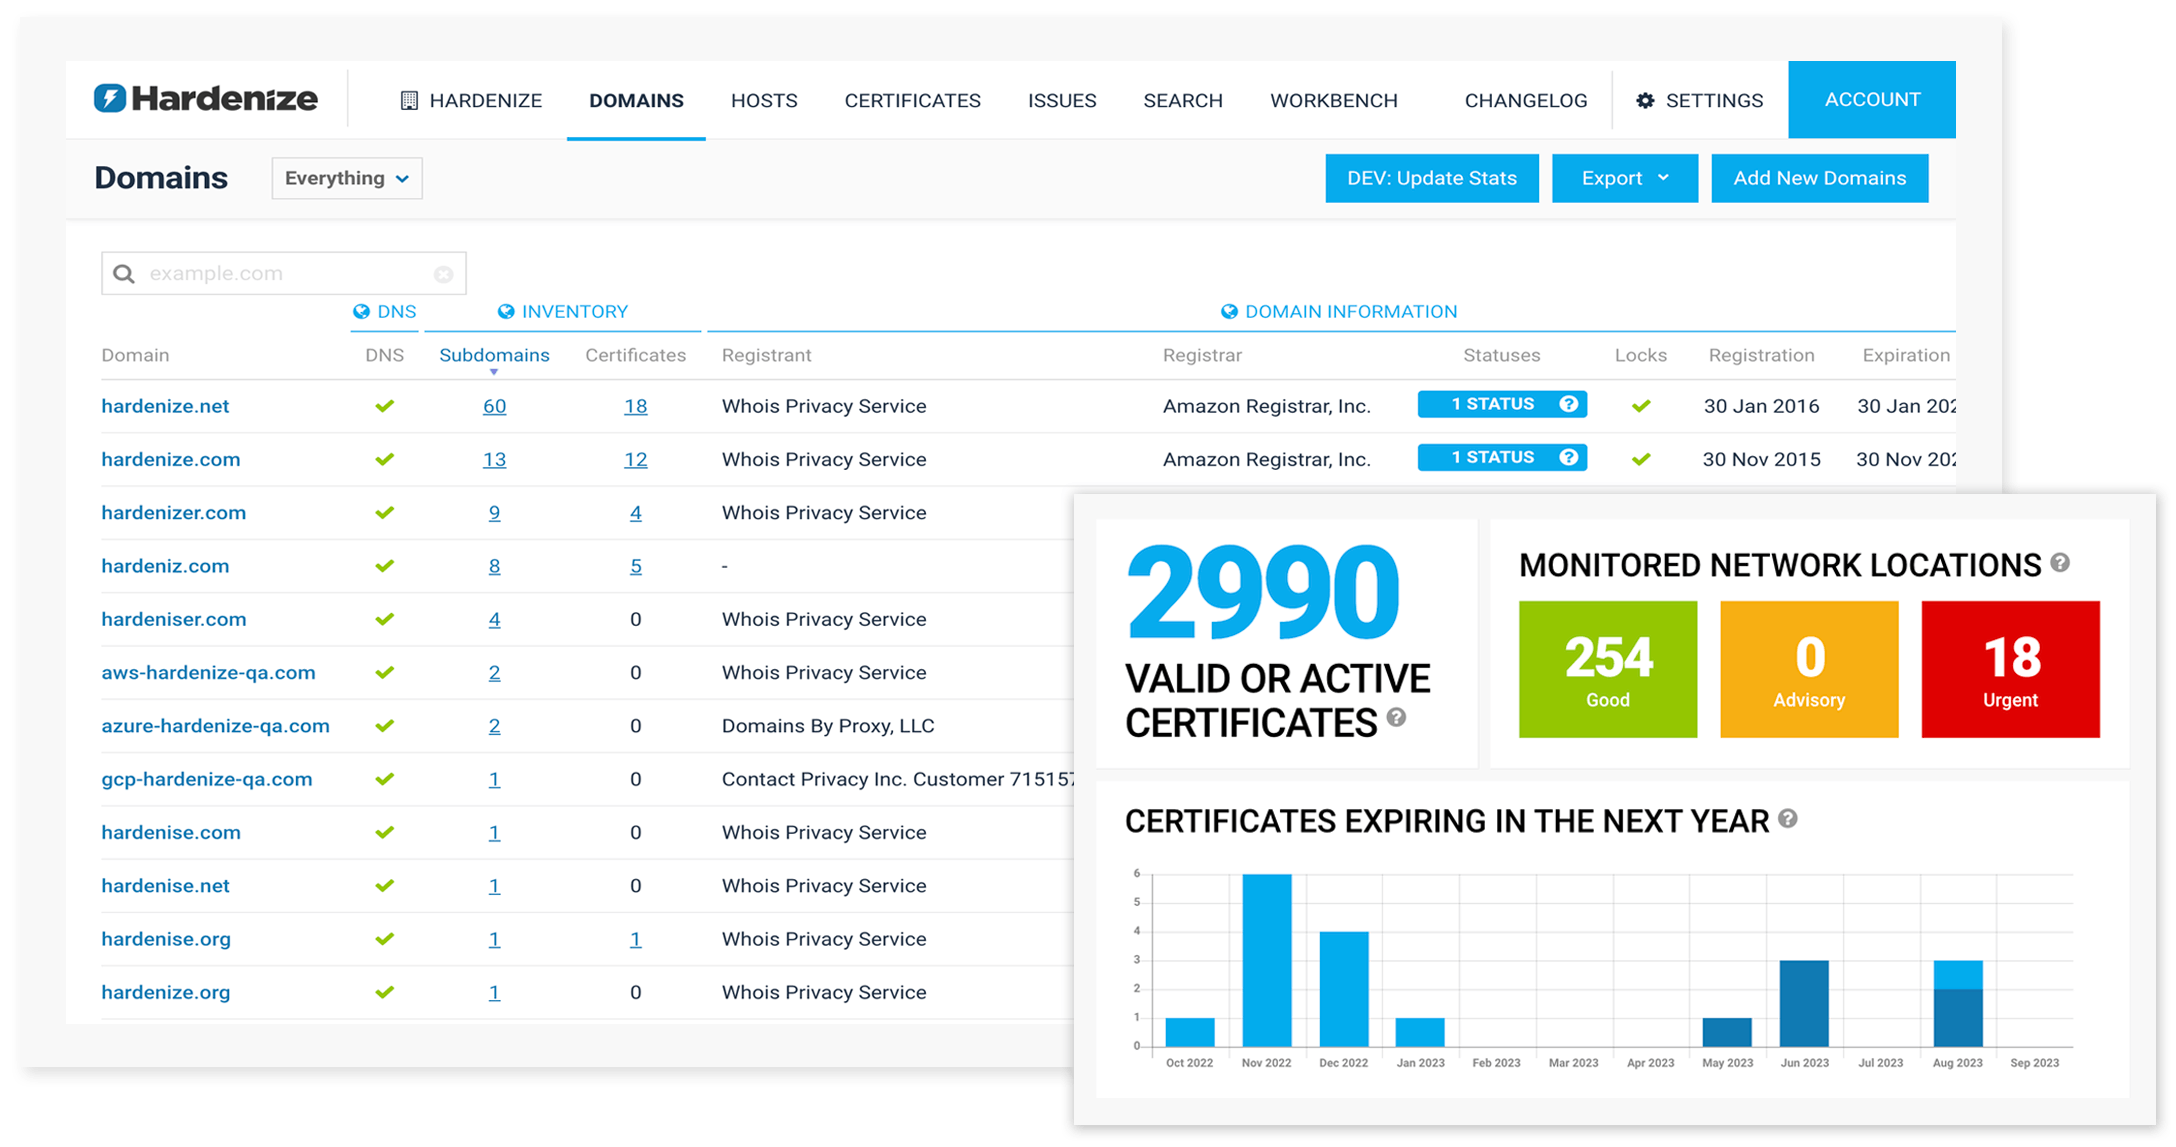Viewport: 2176px width, 1147px height.
Task: Open the hardenize.net domain link
Action: point(165,406)
